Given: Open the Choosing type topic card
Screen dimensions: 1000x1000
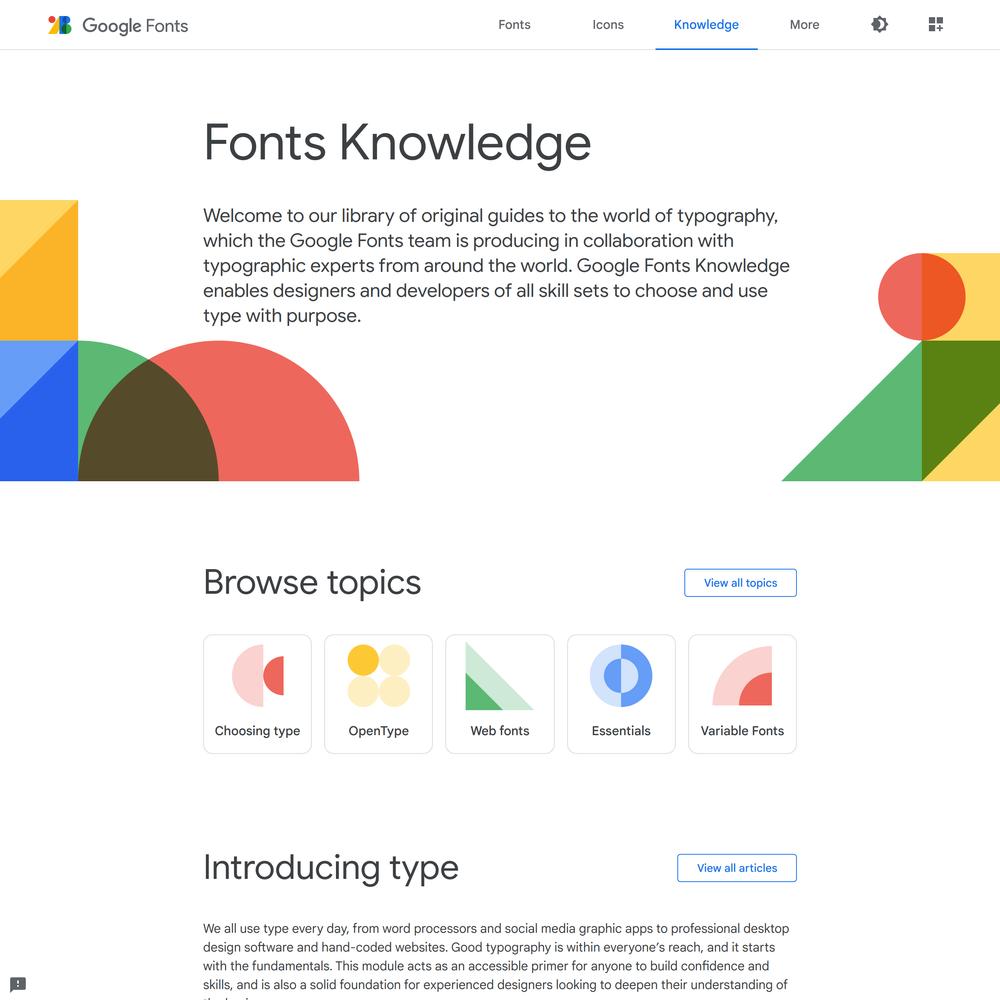Looking at the screenshot, I should click(258, 694).
